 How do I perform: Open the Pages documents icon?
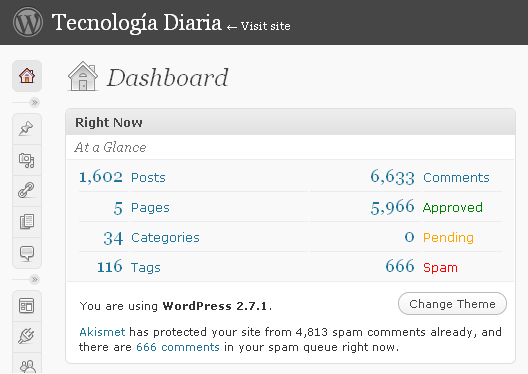[x=27, y=222]
